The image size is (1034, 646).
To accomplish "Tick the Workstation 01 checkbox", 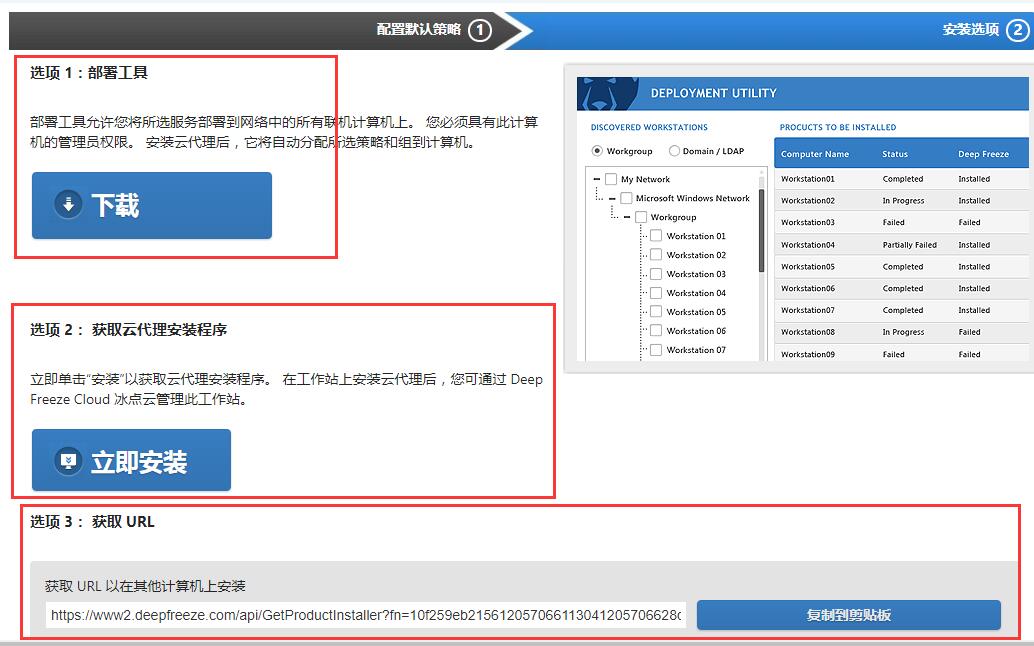I will click(656, 236).
